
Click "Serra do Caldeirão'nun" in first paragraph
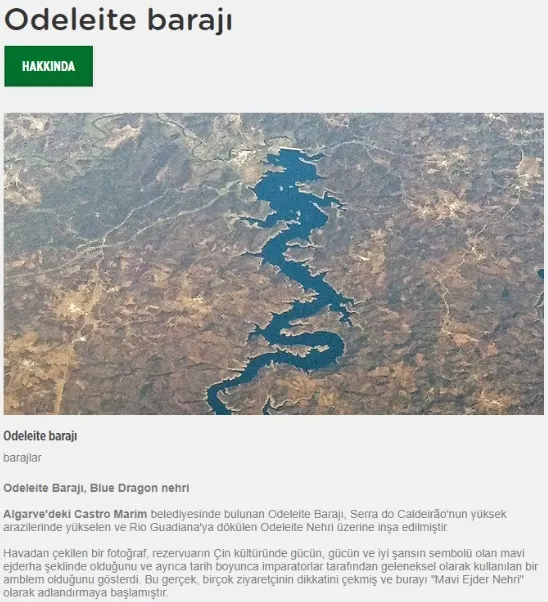[x=409, y=514]
